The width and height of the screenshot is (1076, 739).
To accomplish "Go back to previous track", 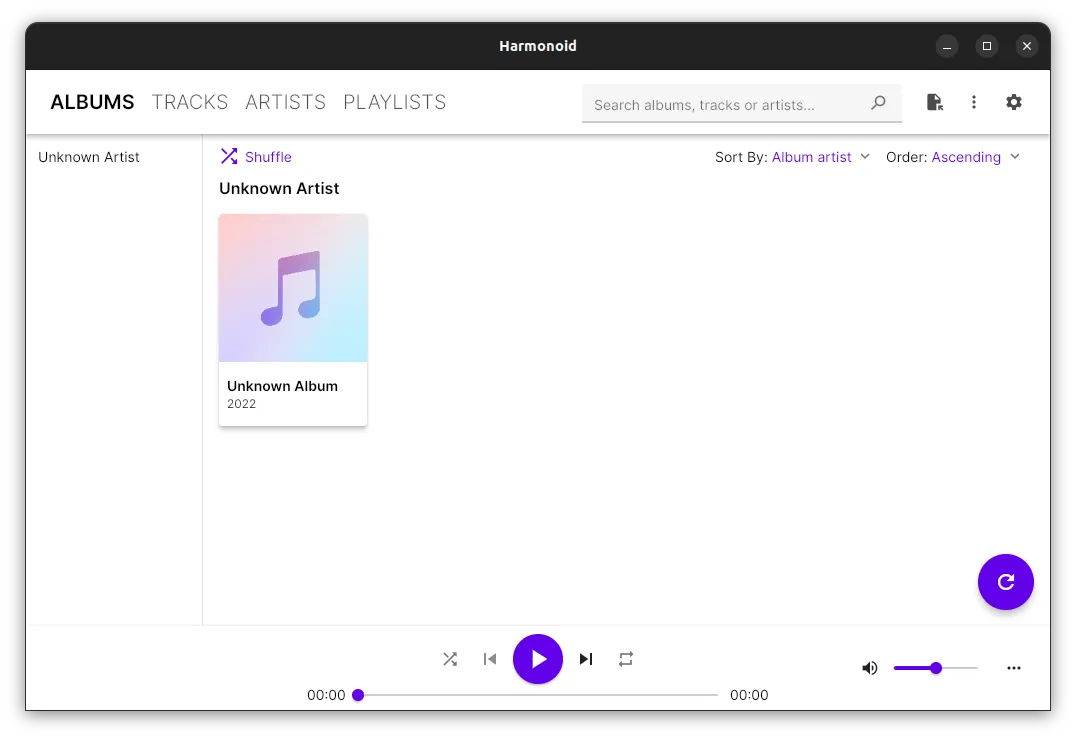I will pyautogui.click(x=490, y=659).
